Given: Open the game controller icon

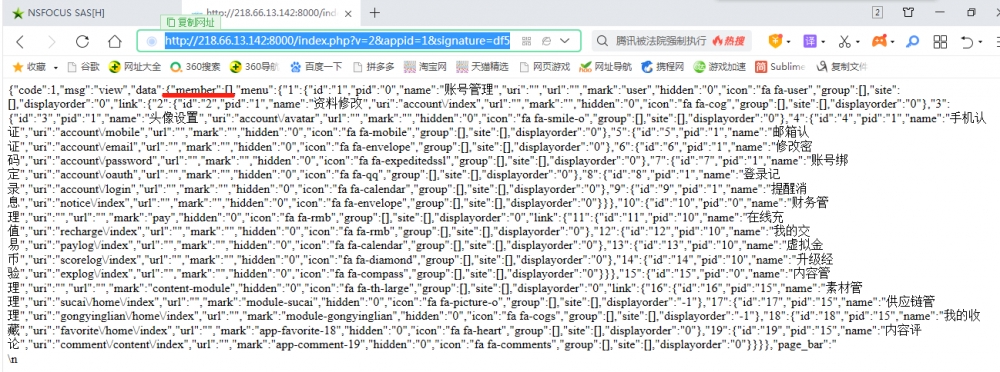Looking at the screenshot, I should (879, 41).
